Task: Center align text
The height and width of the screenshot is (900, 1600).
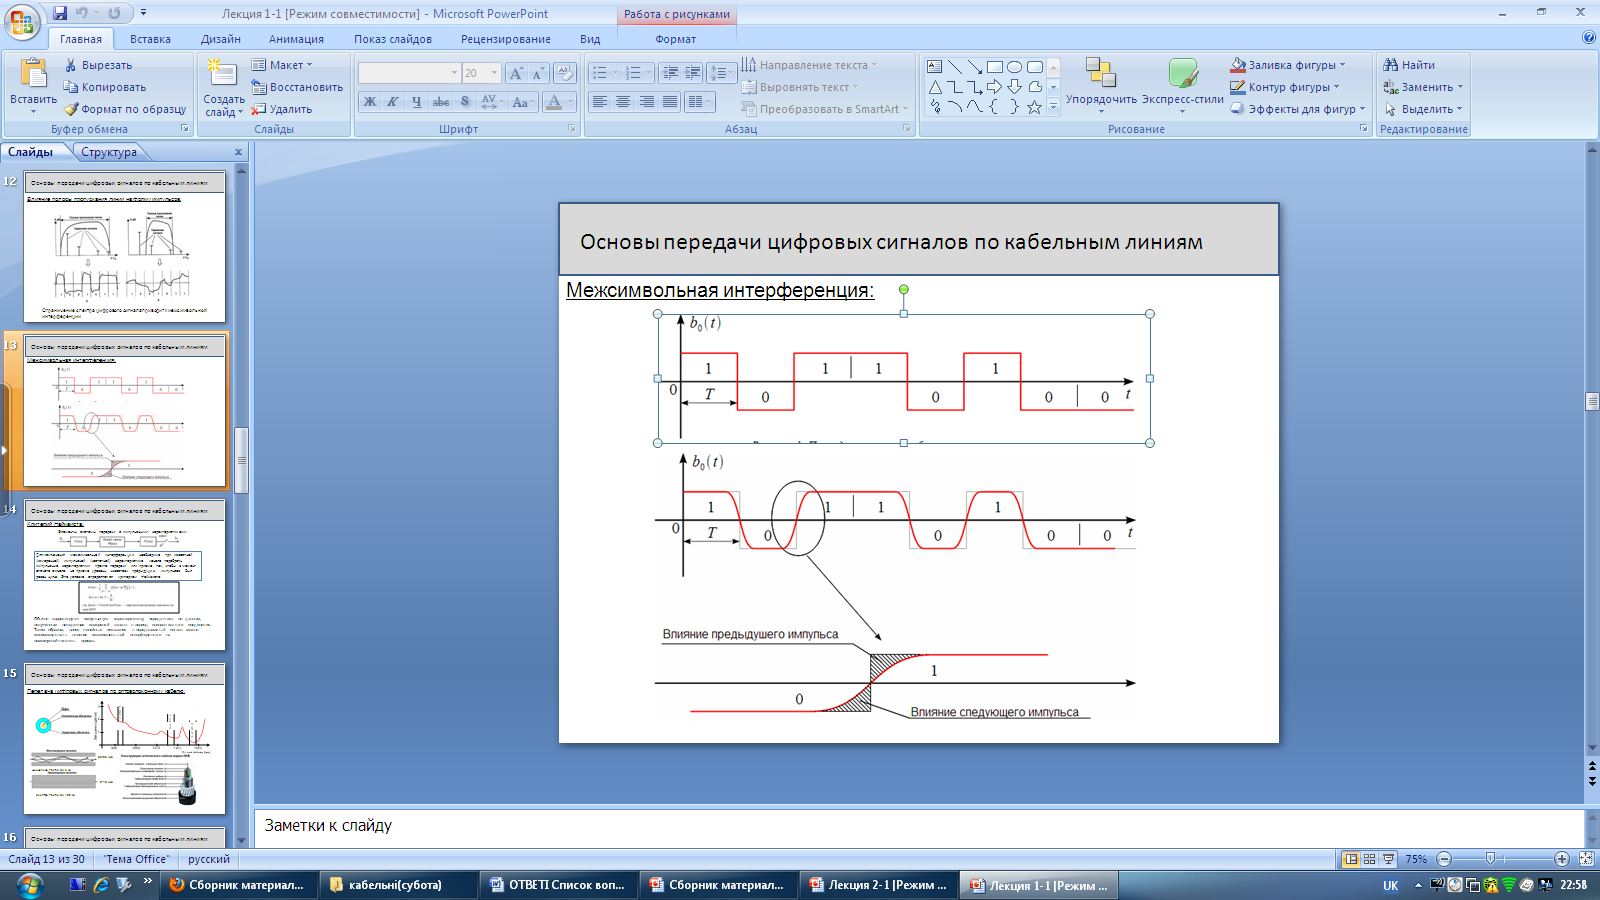Action: pyautogui.click(x=623, y=102)
